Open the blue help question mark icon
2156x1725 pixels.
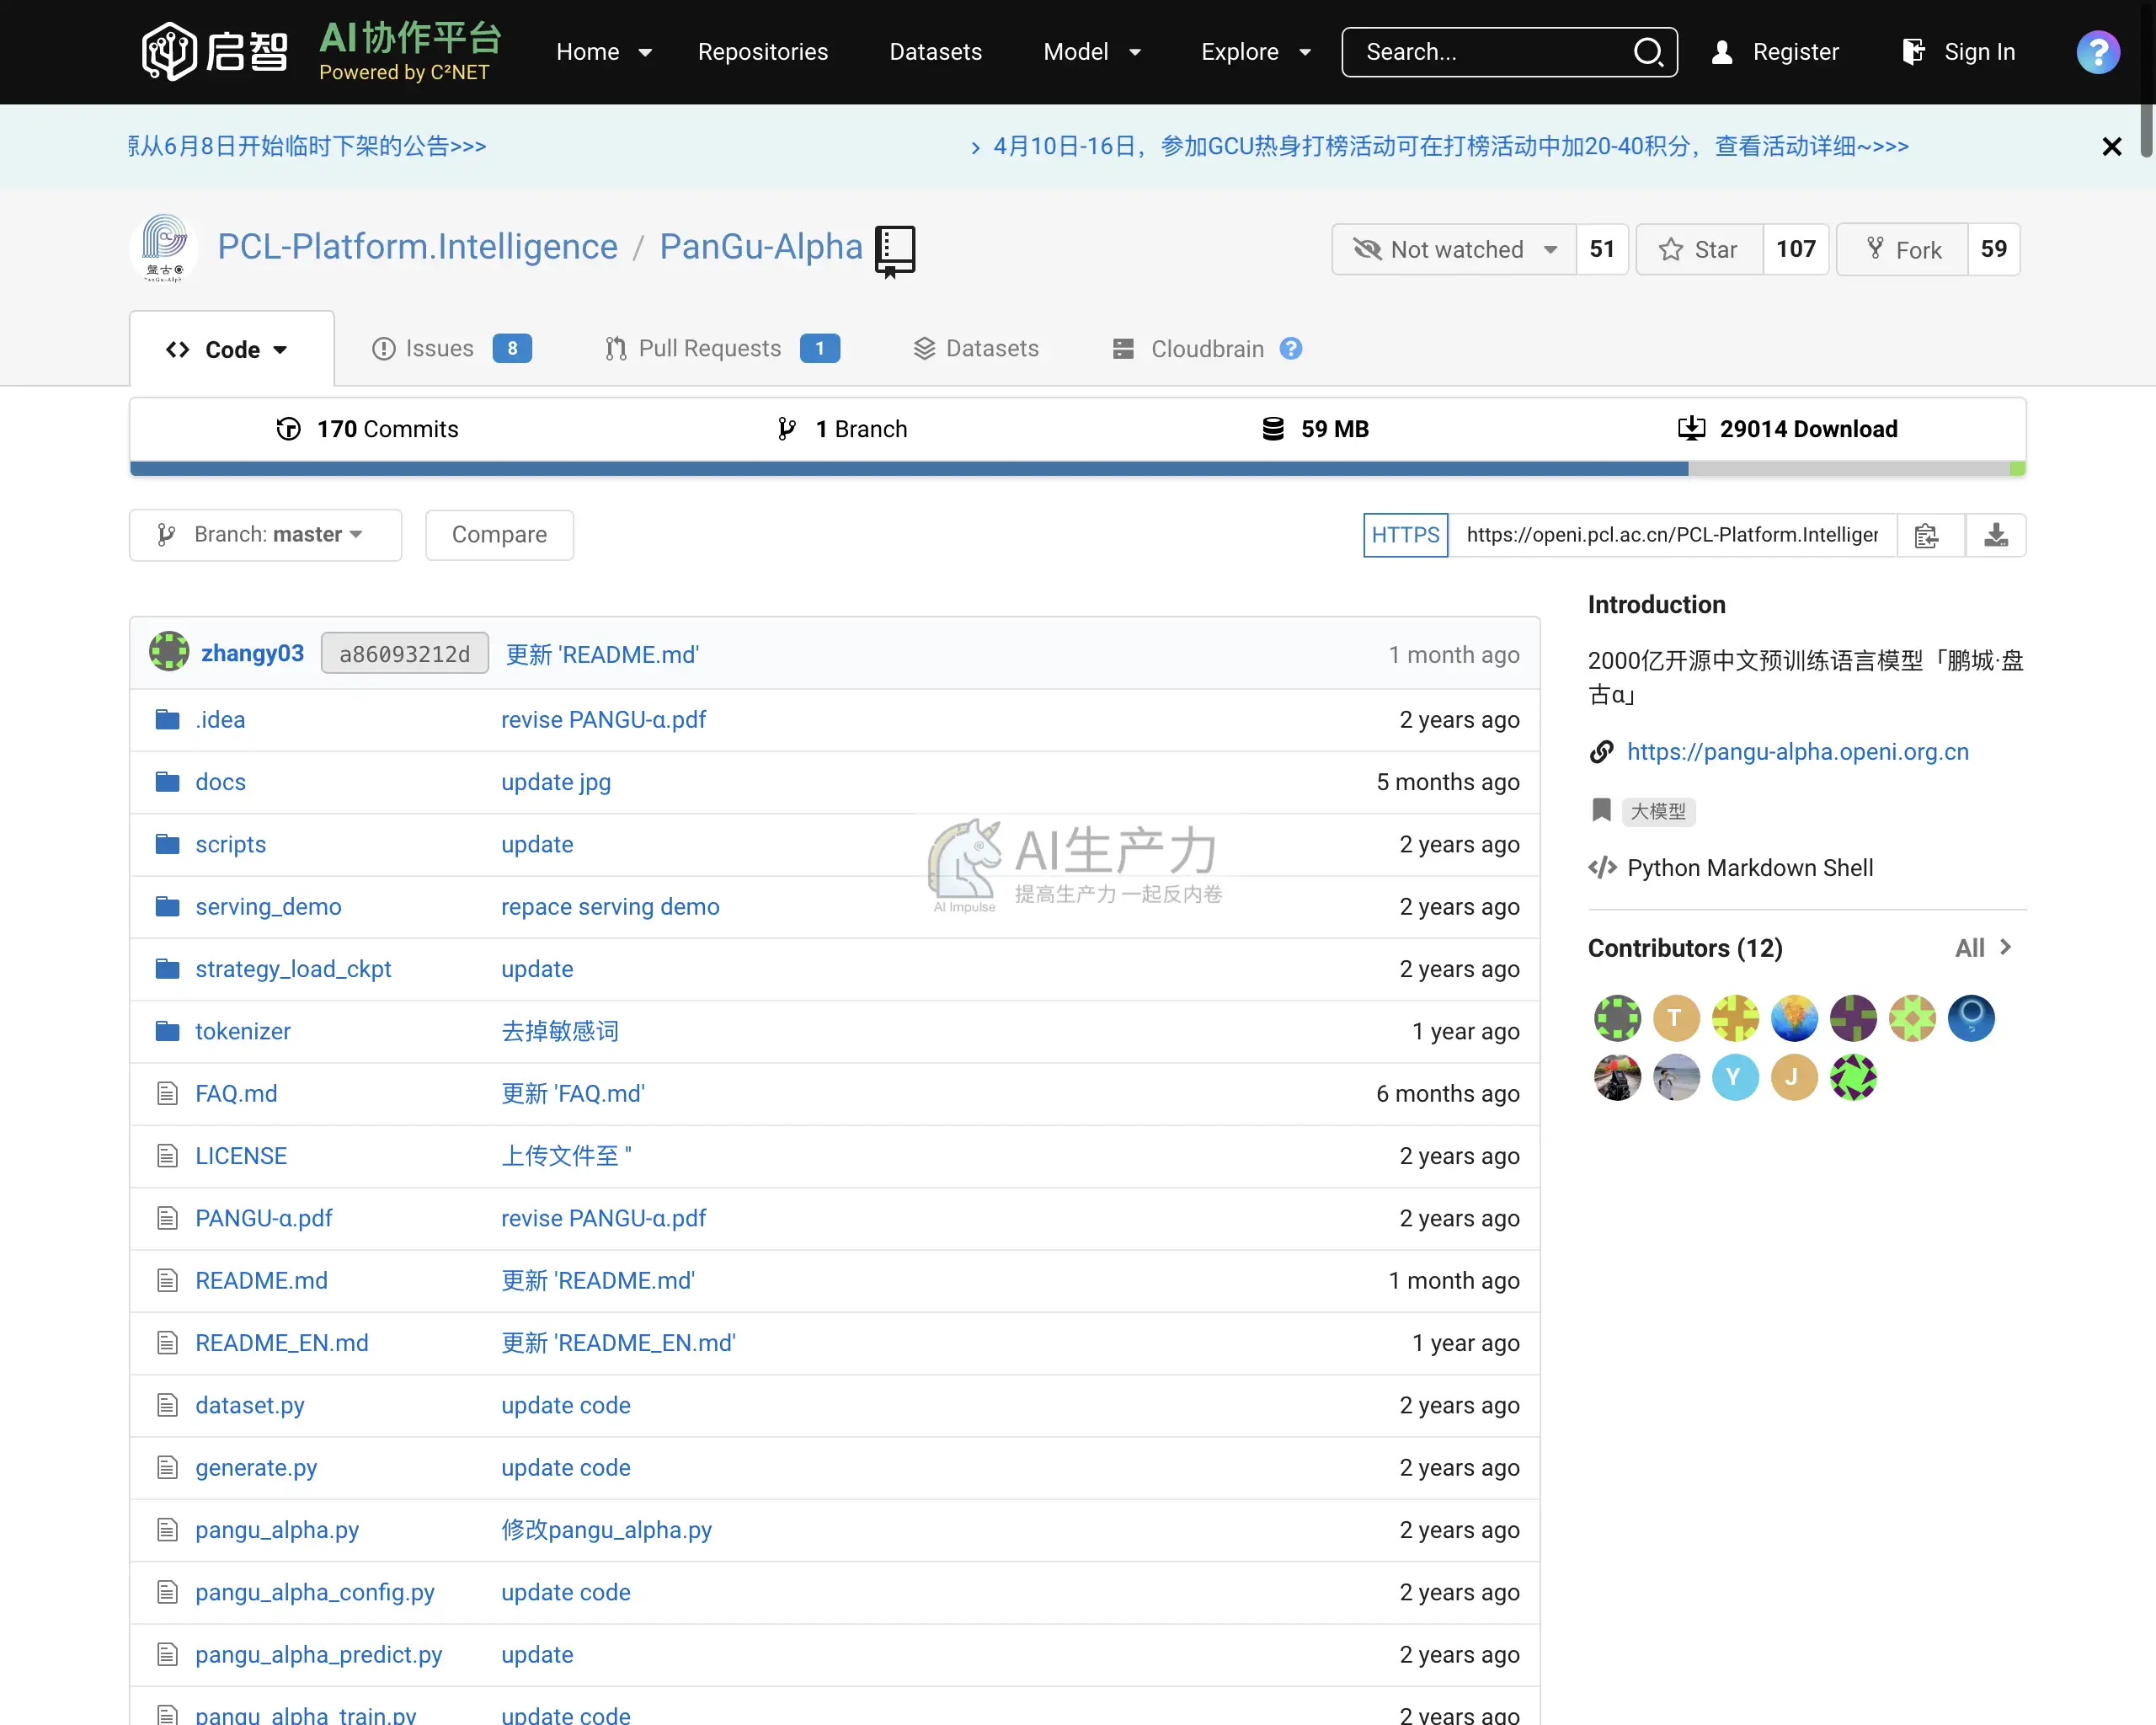click(x=2097, y=52)
